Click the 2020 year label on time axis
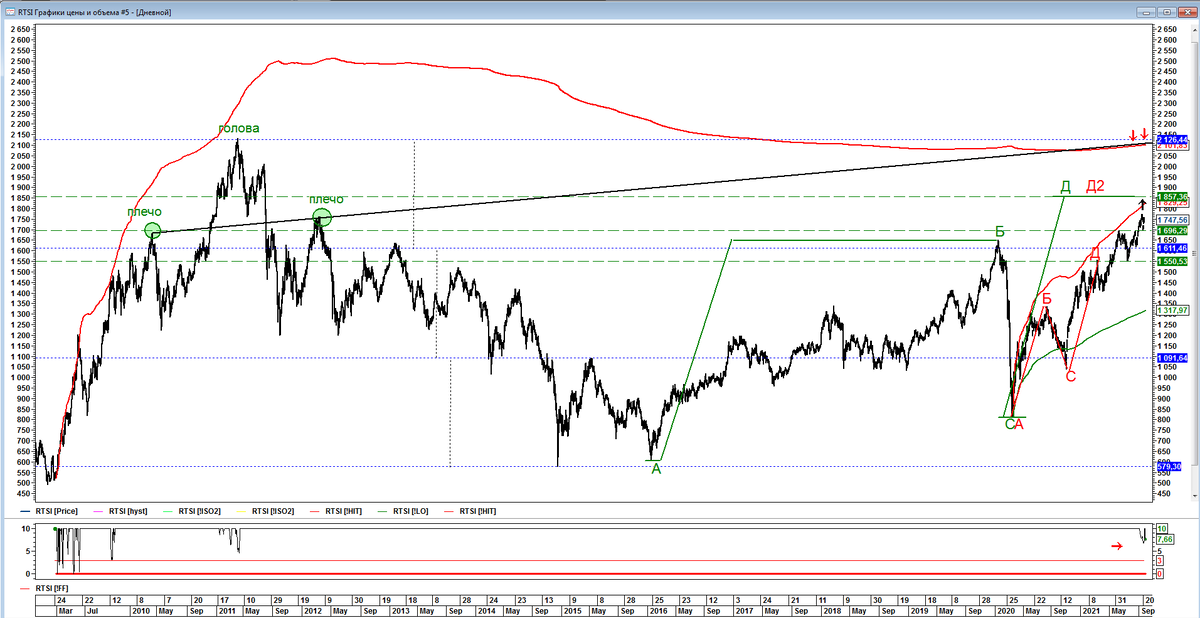The width and height of the screenshot is (1200, 618). pos(1008,610)
